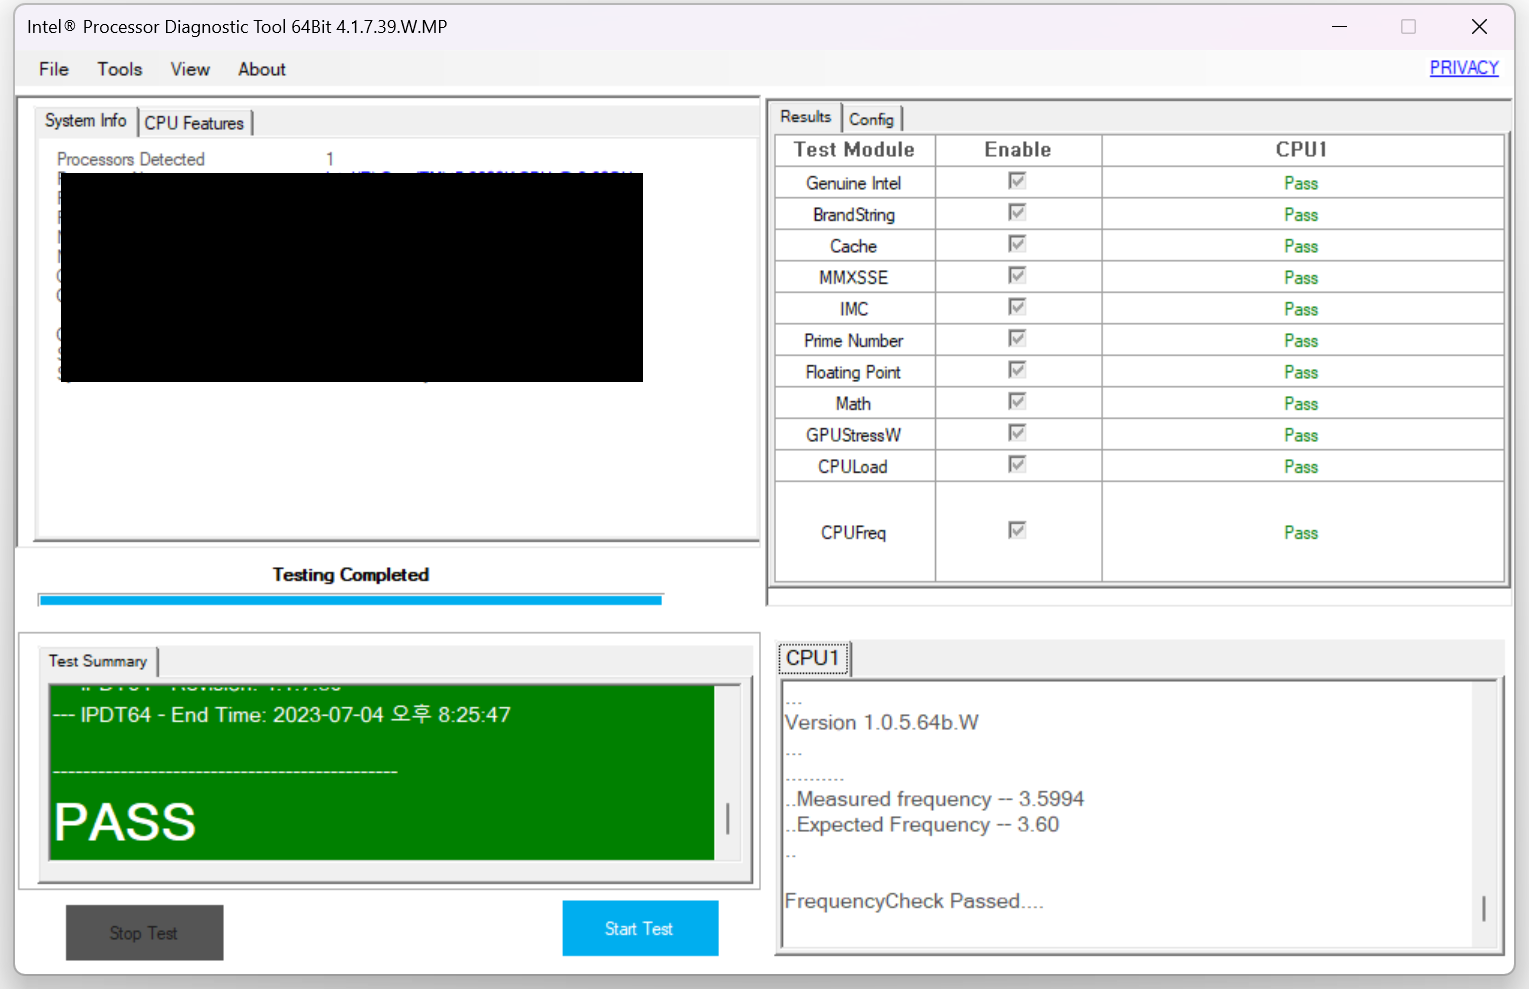Switch to the CPU Features tab
1529x989 pixels.
[x=194, y=123]
